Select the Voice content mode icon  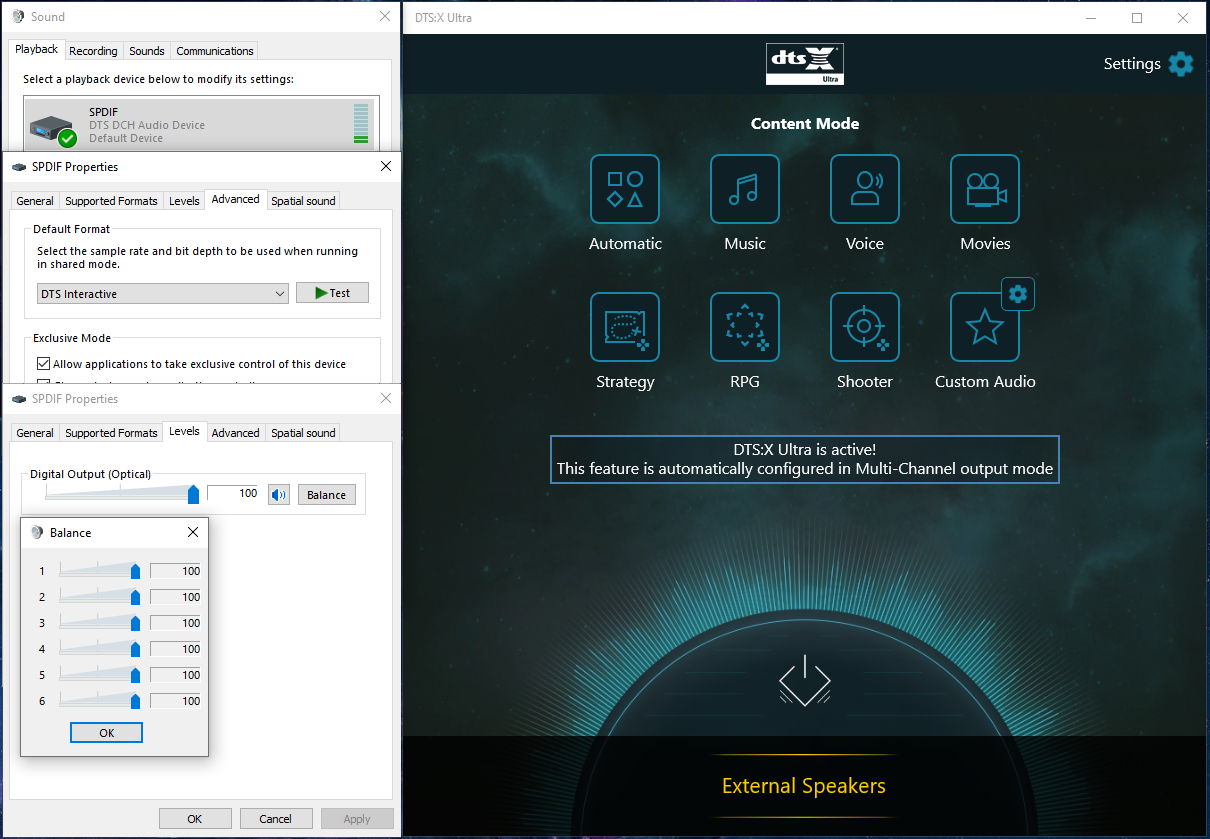click(x=865, y=189)
